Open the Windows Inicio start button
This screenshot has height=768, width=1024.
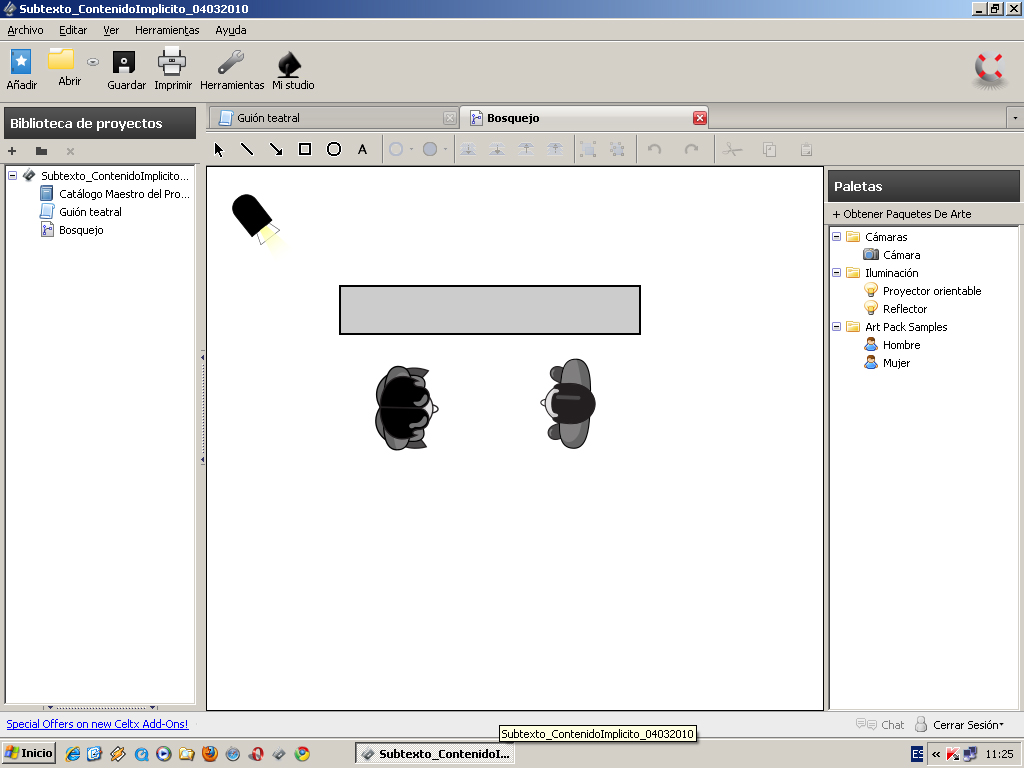pos(29,753)
